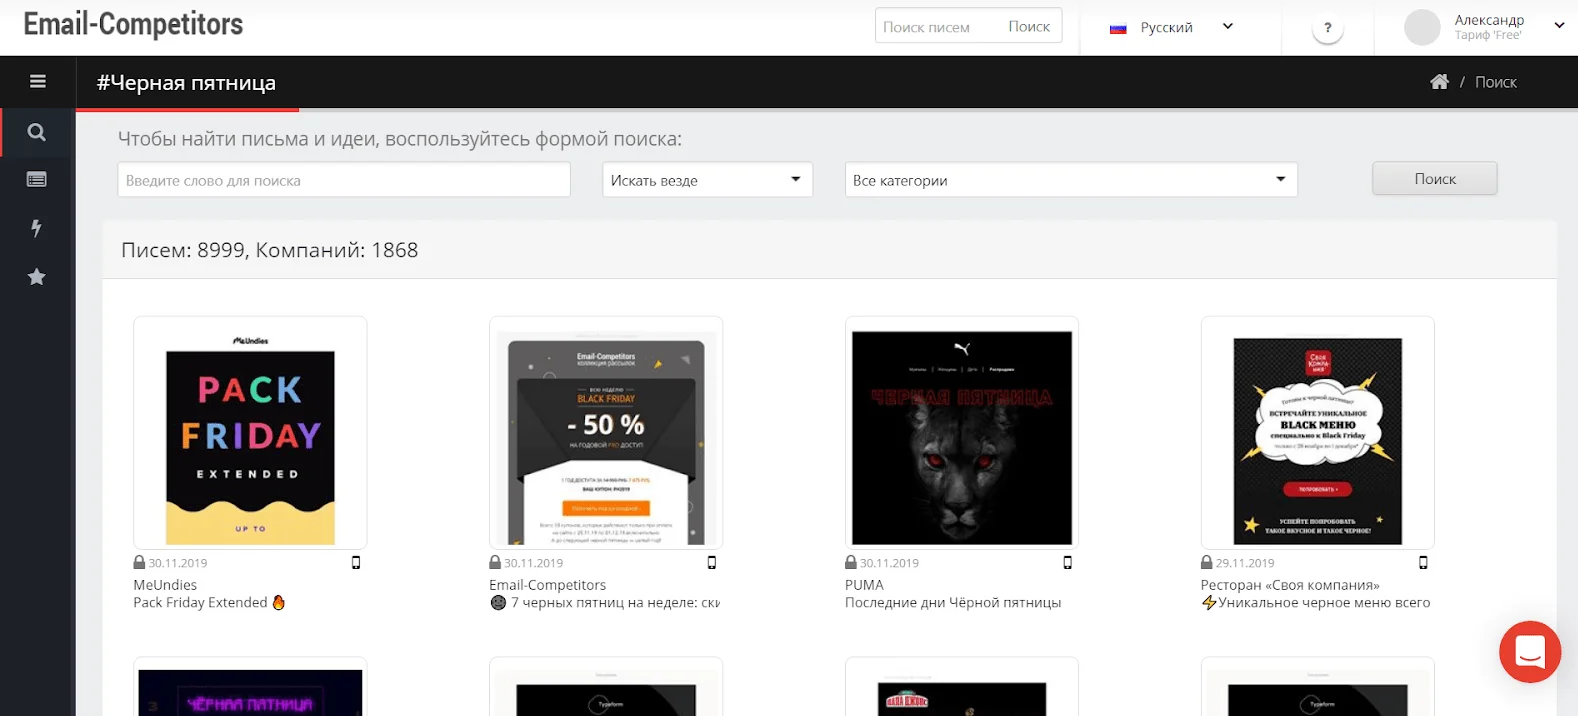The width and height of the screenshot is (1578, 716).
Task: Open MeUndies sender name link
Action: [165, 585]
